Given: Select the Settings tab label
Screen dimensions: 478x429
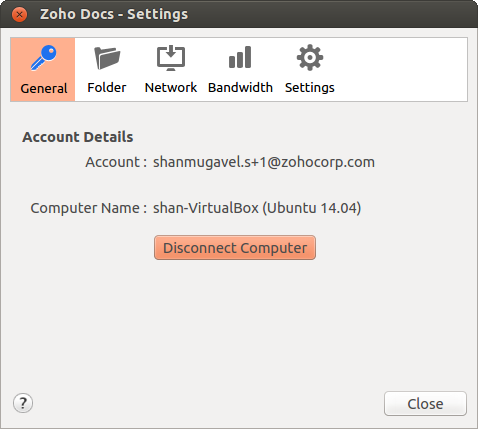Looking at the screenshot, I should click(x=310, y=88).
